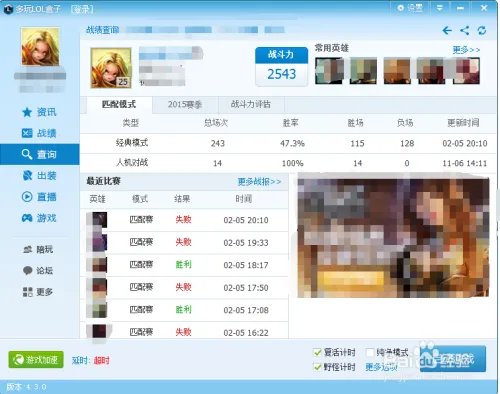The image size is (500, 394).
Task: Click the green 游戏加速 button
Action: (x=36, y=360)
